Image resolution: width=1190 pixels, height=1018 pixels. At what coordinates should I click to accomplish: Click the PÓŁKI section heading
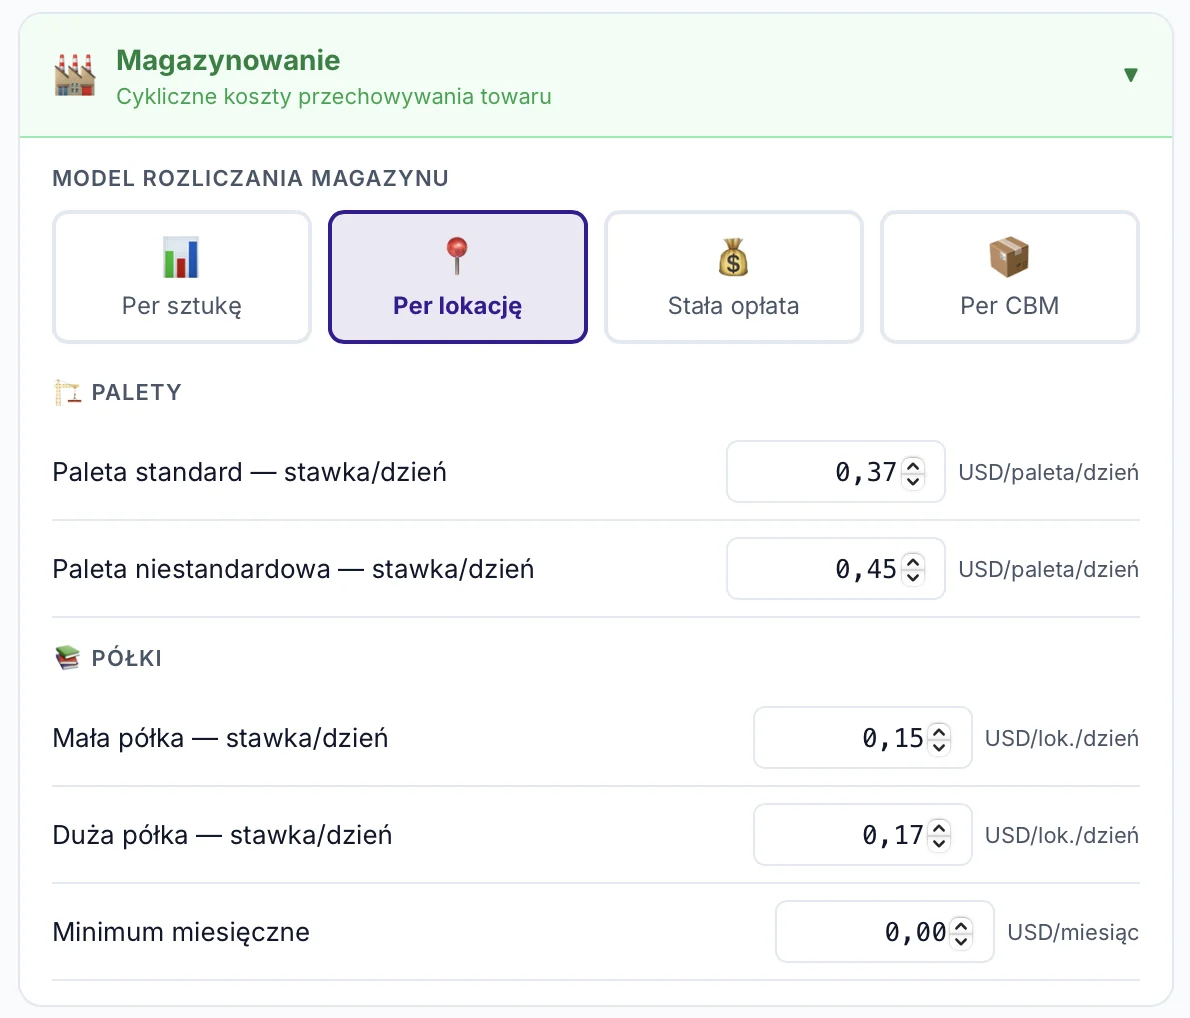127,658
